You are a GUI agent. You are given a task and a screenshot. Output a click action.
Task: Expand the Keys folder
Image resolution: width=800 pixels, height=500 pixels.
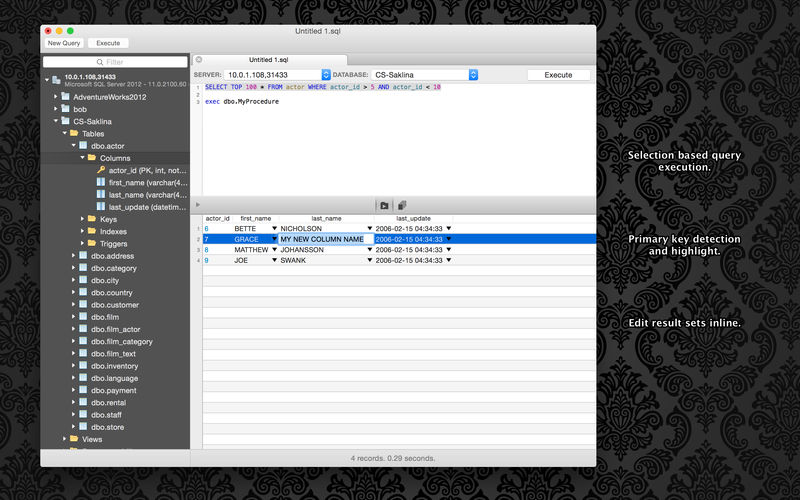[82, 219]
